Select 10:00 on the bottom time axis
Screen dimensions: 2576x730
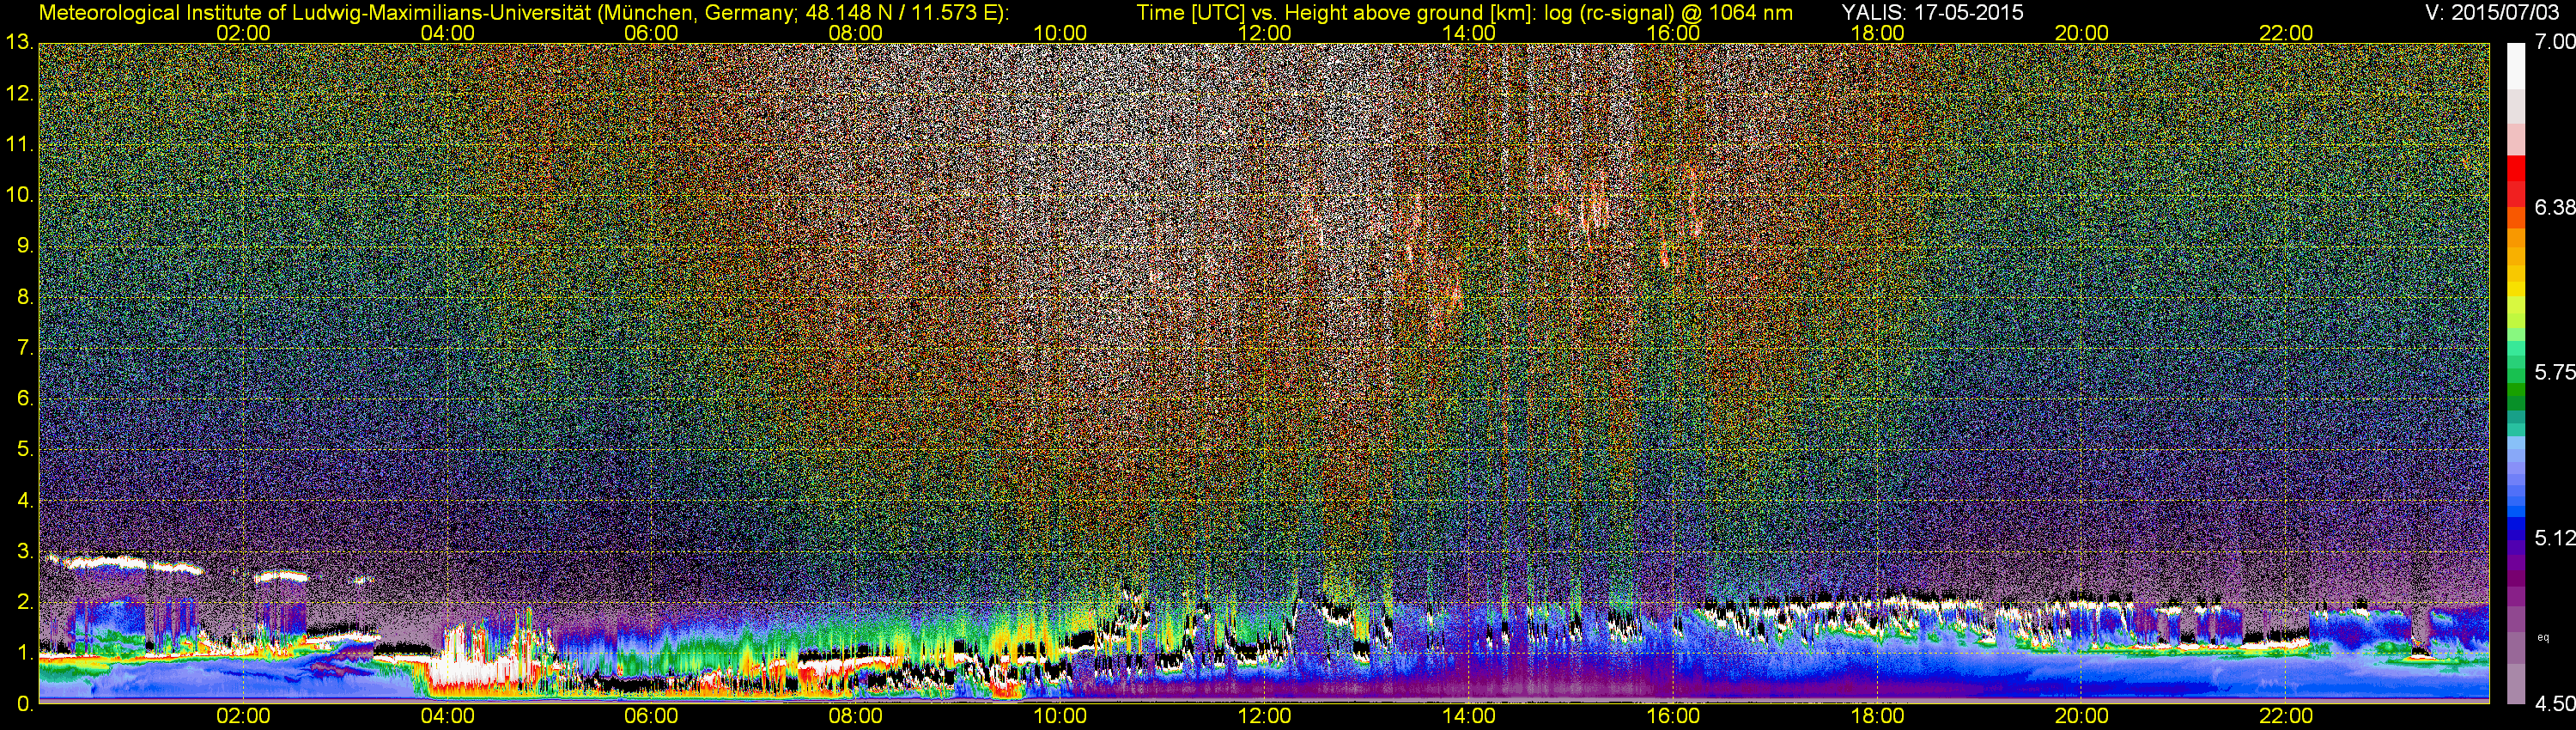click(x=1060, y=716)
